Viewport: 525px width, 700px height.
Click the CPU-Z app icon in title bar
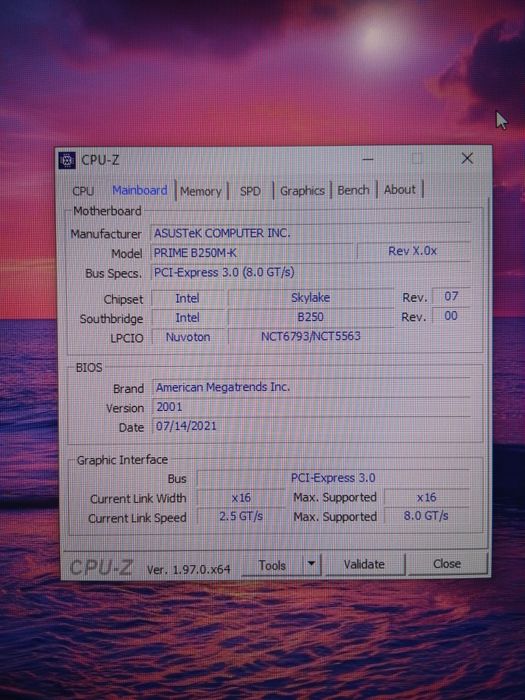click(67, 161)
